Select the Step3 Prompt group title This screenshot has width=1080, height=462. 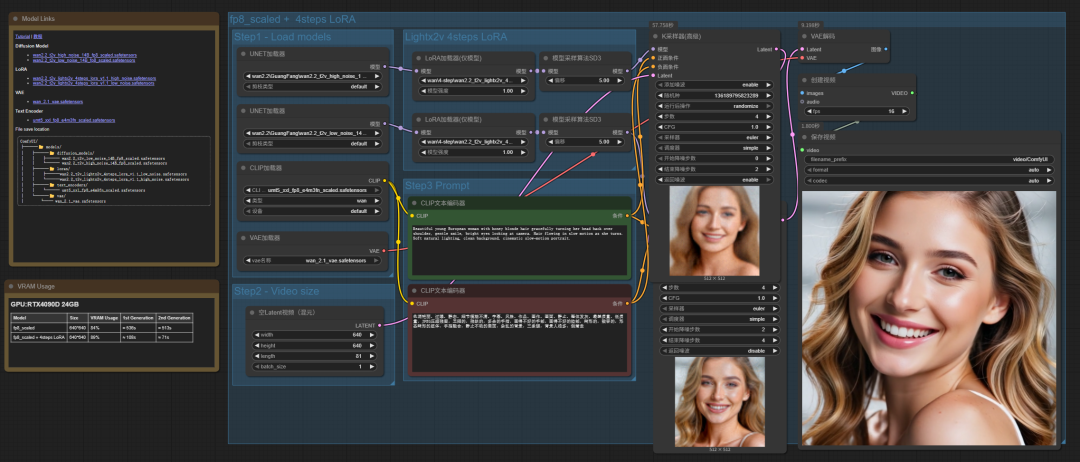(x=437, y=185)
